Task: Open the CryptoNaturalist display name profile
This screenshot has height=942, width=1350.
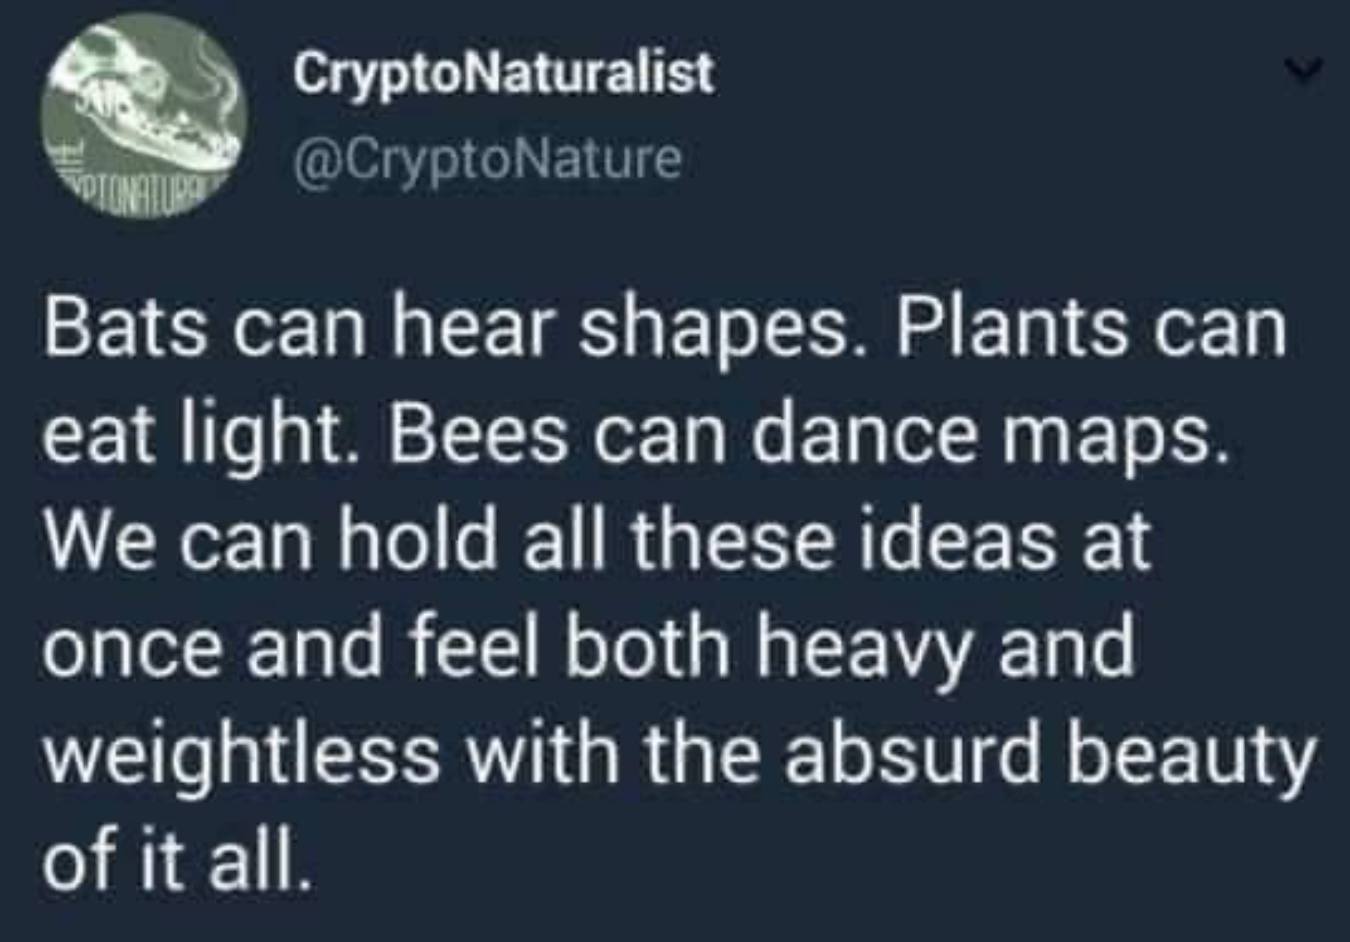Action: tap(504, 73)
